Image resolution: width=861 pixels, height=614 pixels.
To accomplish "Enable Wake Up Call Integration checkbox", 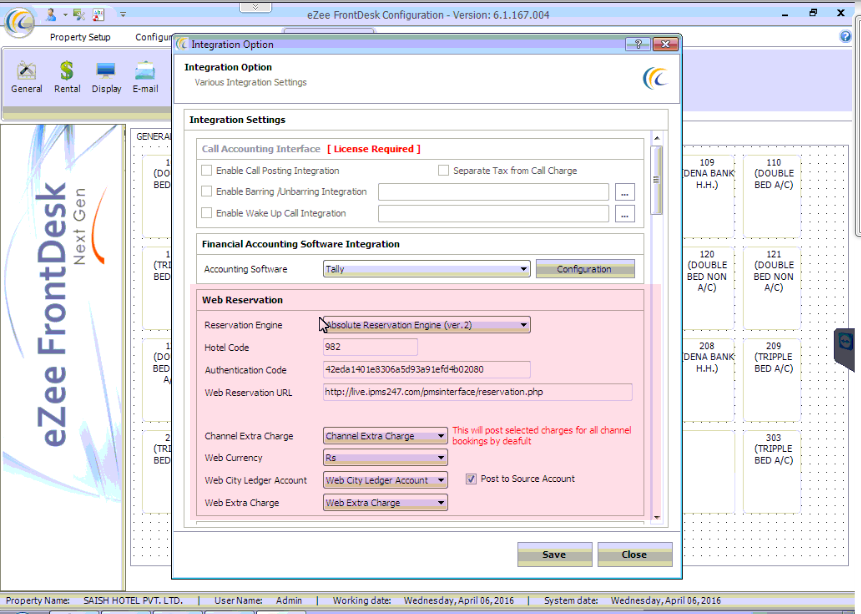I will [x=206, y=213].
